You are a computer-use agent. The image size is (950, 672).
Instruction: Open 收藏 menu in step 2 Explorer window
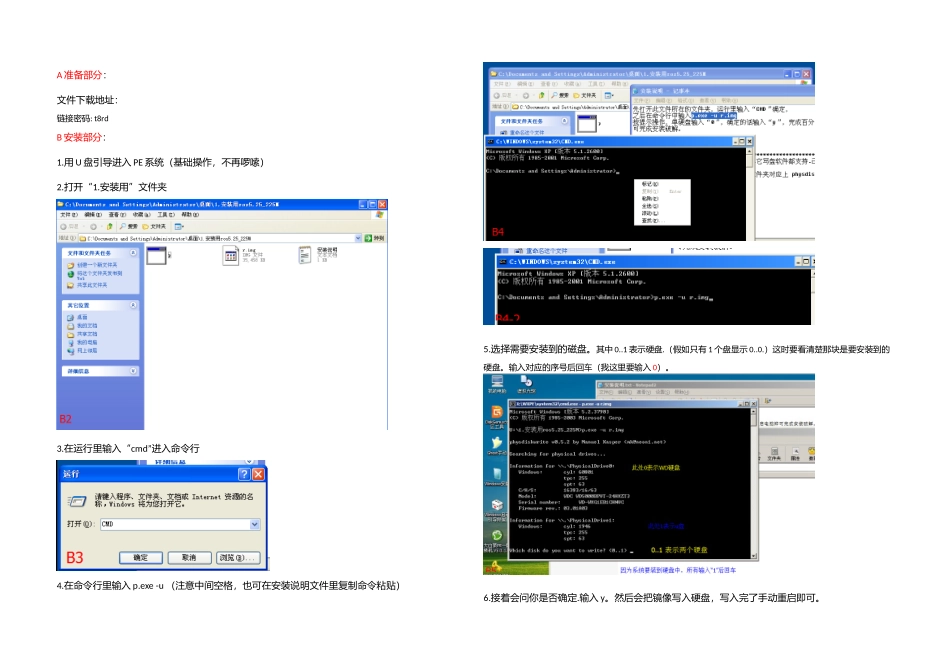click(x=142, y=215)
